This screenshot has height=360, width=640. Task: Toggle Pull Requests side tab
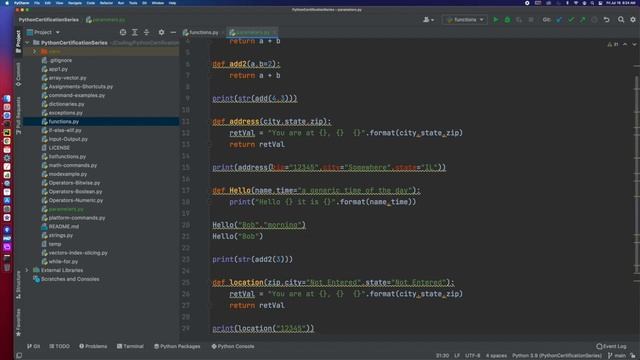18,116
